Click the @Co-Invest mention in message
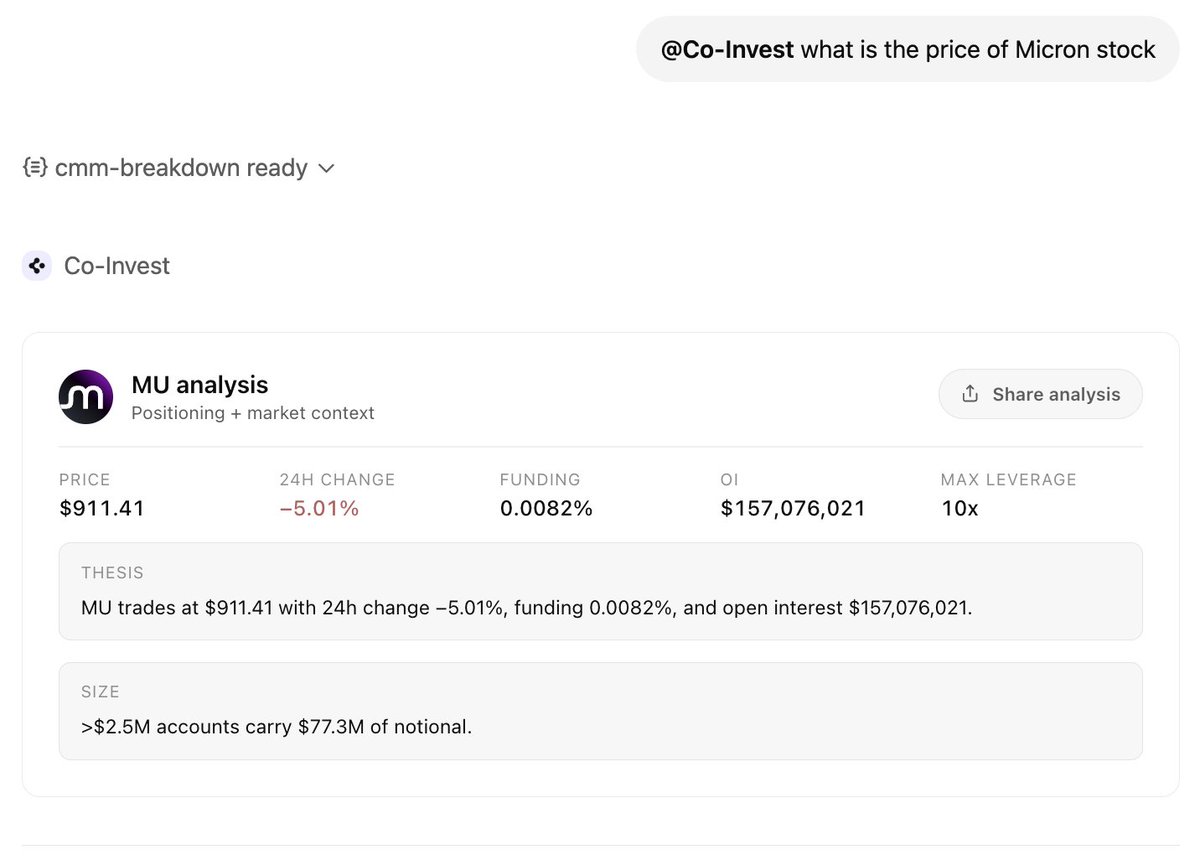 tap(727, 49)
